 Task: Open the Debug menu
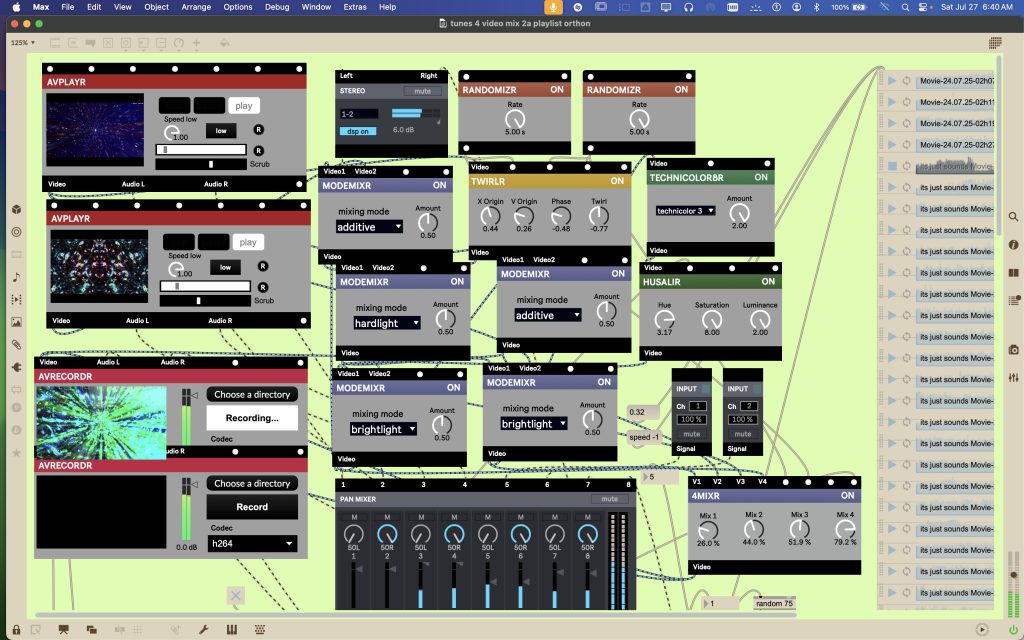click(277, 7)
